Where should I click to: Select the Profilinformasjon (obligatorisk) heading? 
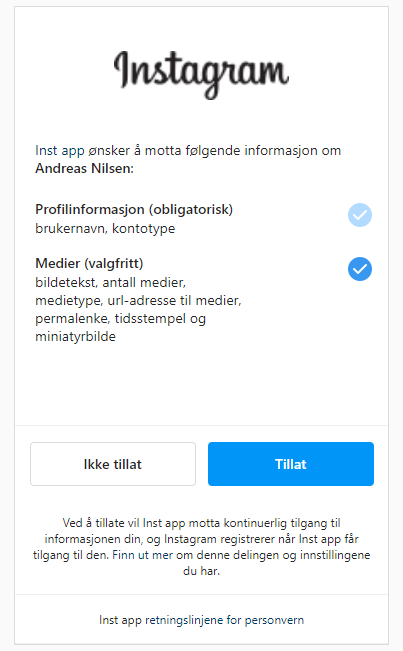pos(134,209)
